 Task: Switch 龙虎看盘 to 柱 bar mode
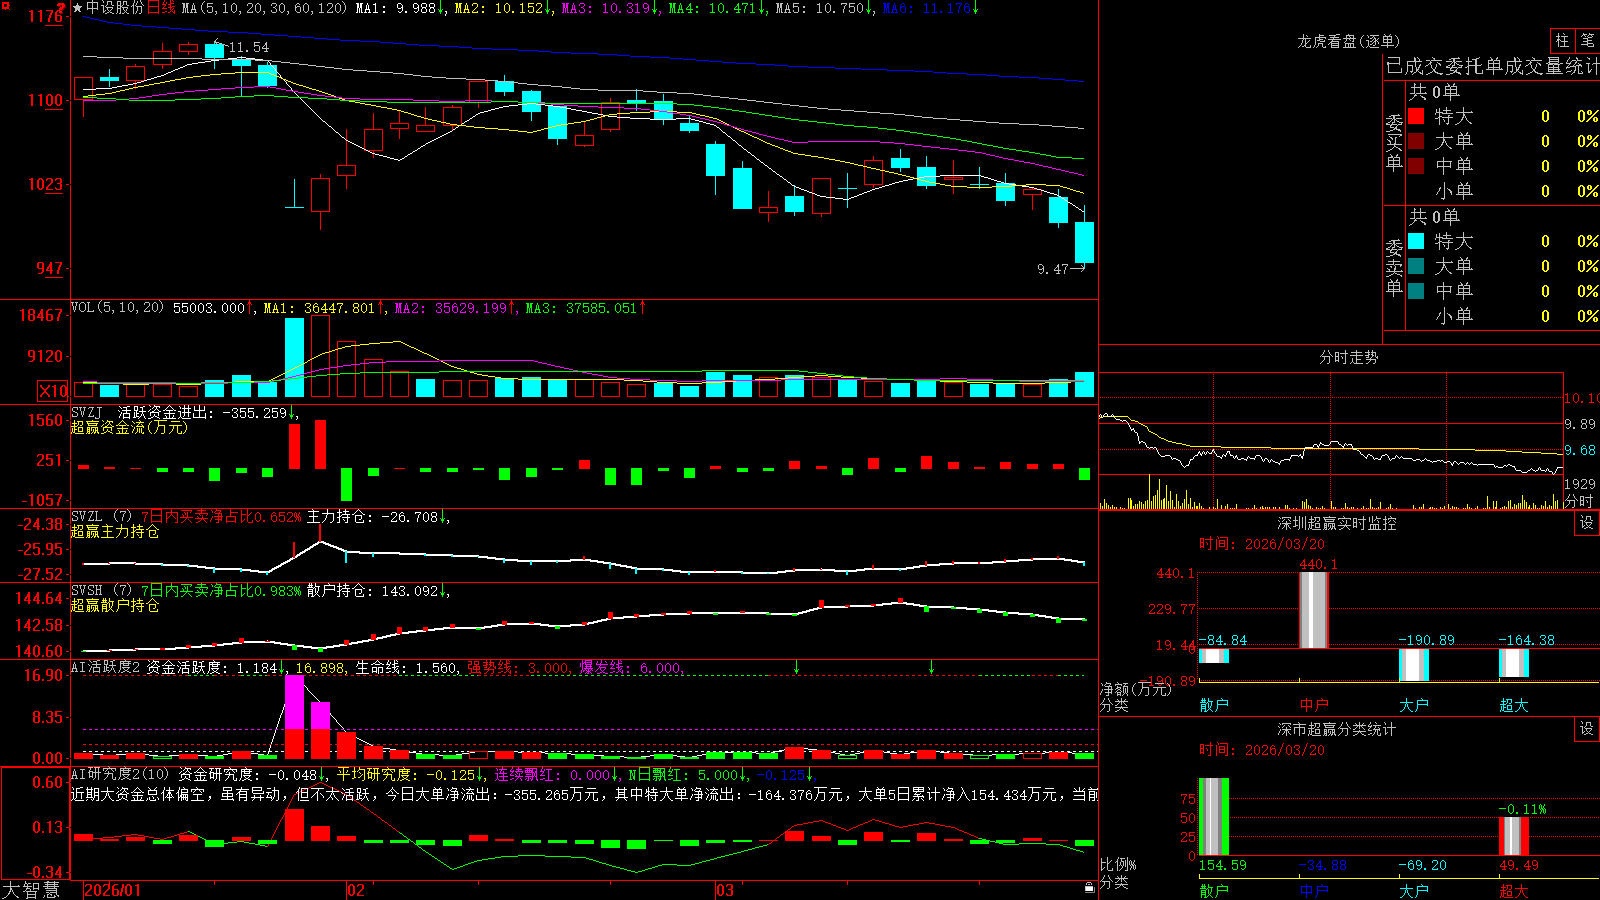point(1562,40)
